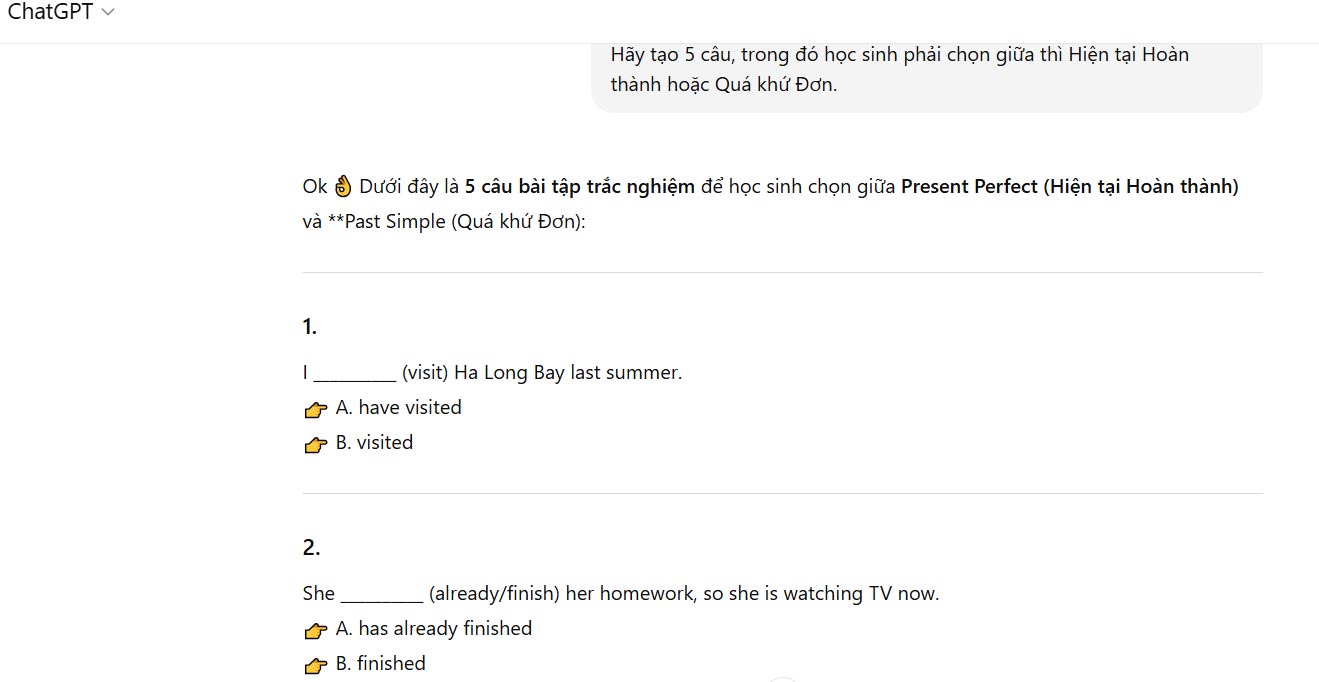Click pointing hand beside 'B. finished'
Image resolution: width=1319 pixels, height=682 pixels.
click(x=316, y=665)
